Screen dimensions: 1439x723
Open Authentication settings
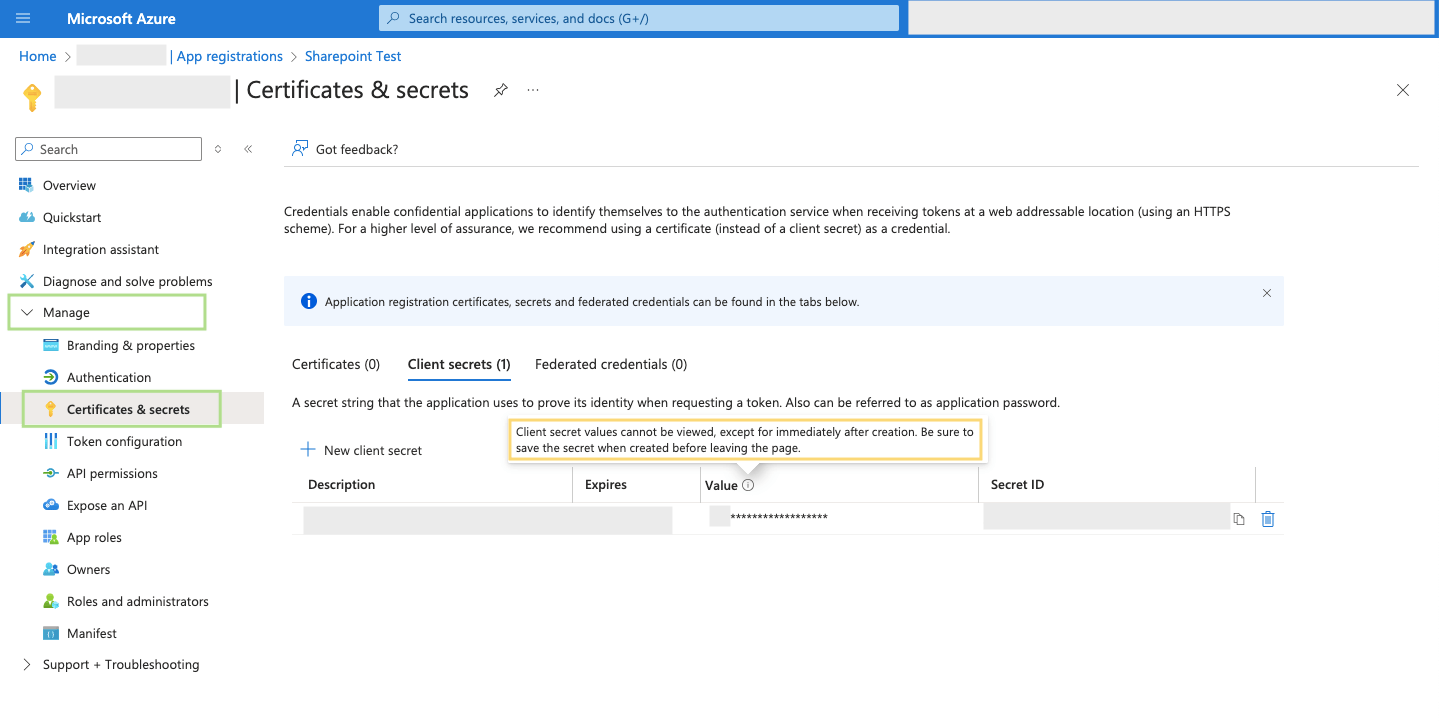[x=109, y=377]
